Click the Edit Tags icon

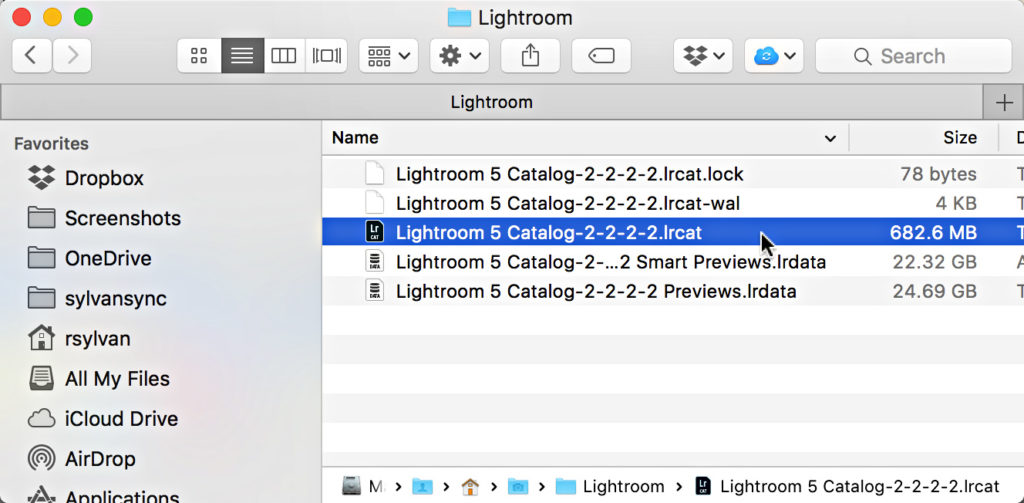(x=601, y=56)
